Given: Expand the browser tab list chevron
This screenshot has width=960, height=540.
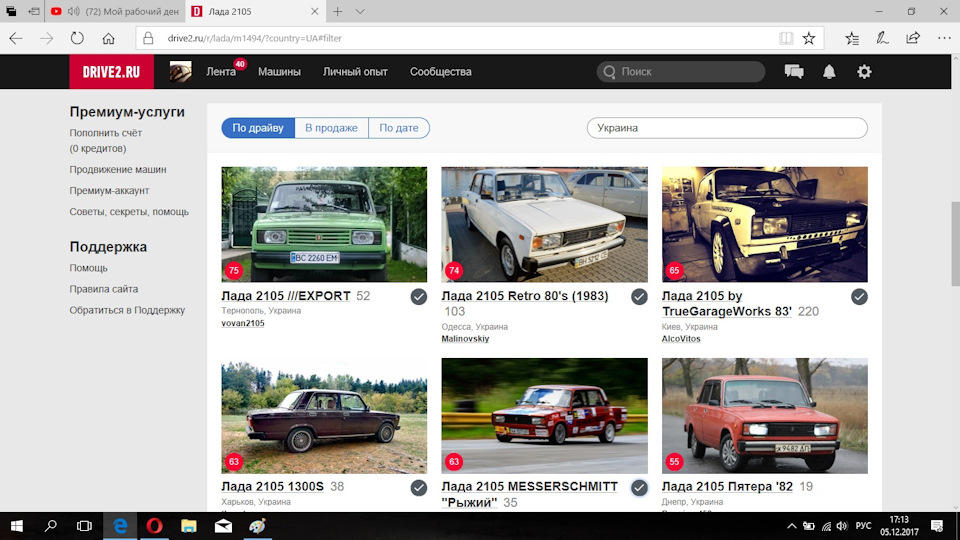Looking at the screenshot, I should click(360, 11).
